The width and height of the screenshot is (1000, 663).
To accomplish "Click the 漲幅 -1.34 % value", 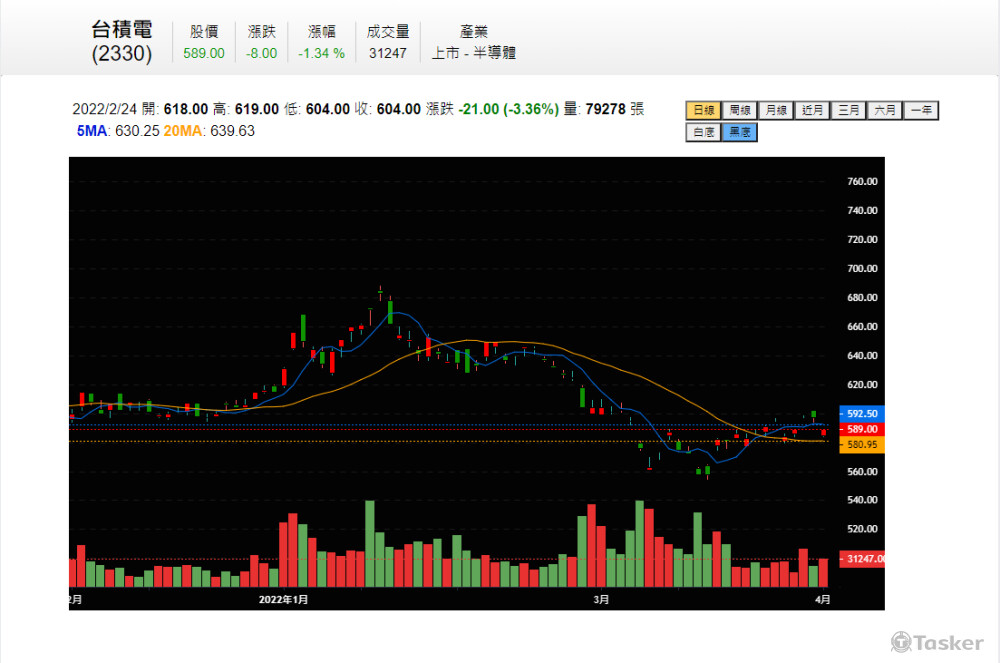I will (321, 54).
